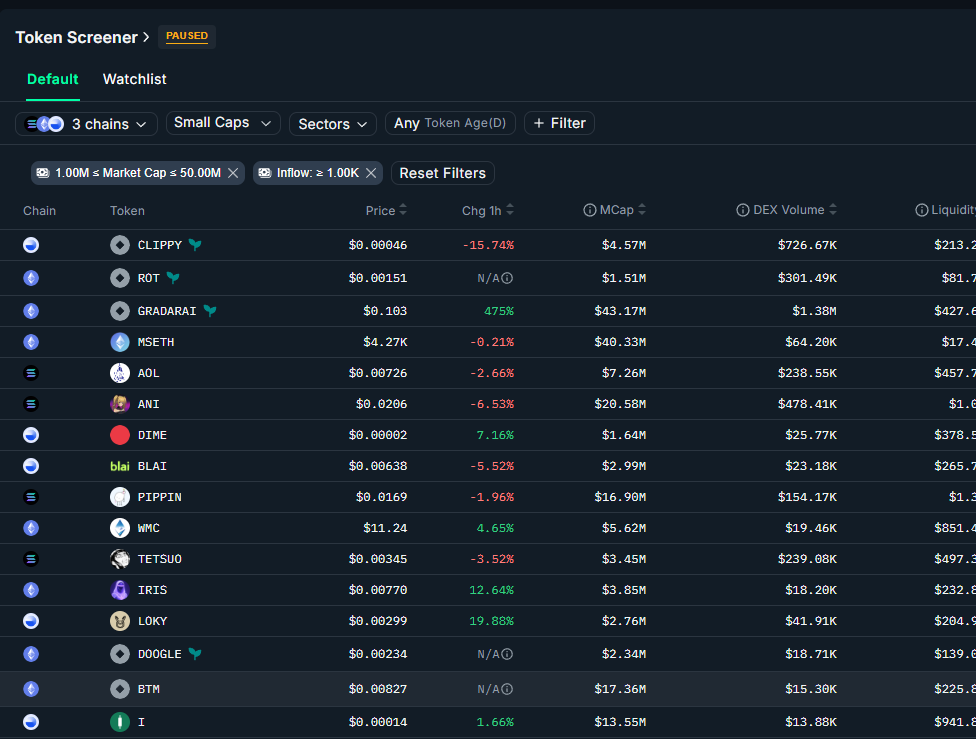Click the red DIME token logo
The width and height of the screenshot is (976, 739).
click(x=120, y=435)
